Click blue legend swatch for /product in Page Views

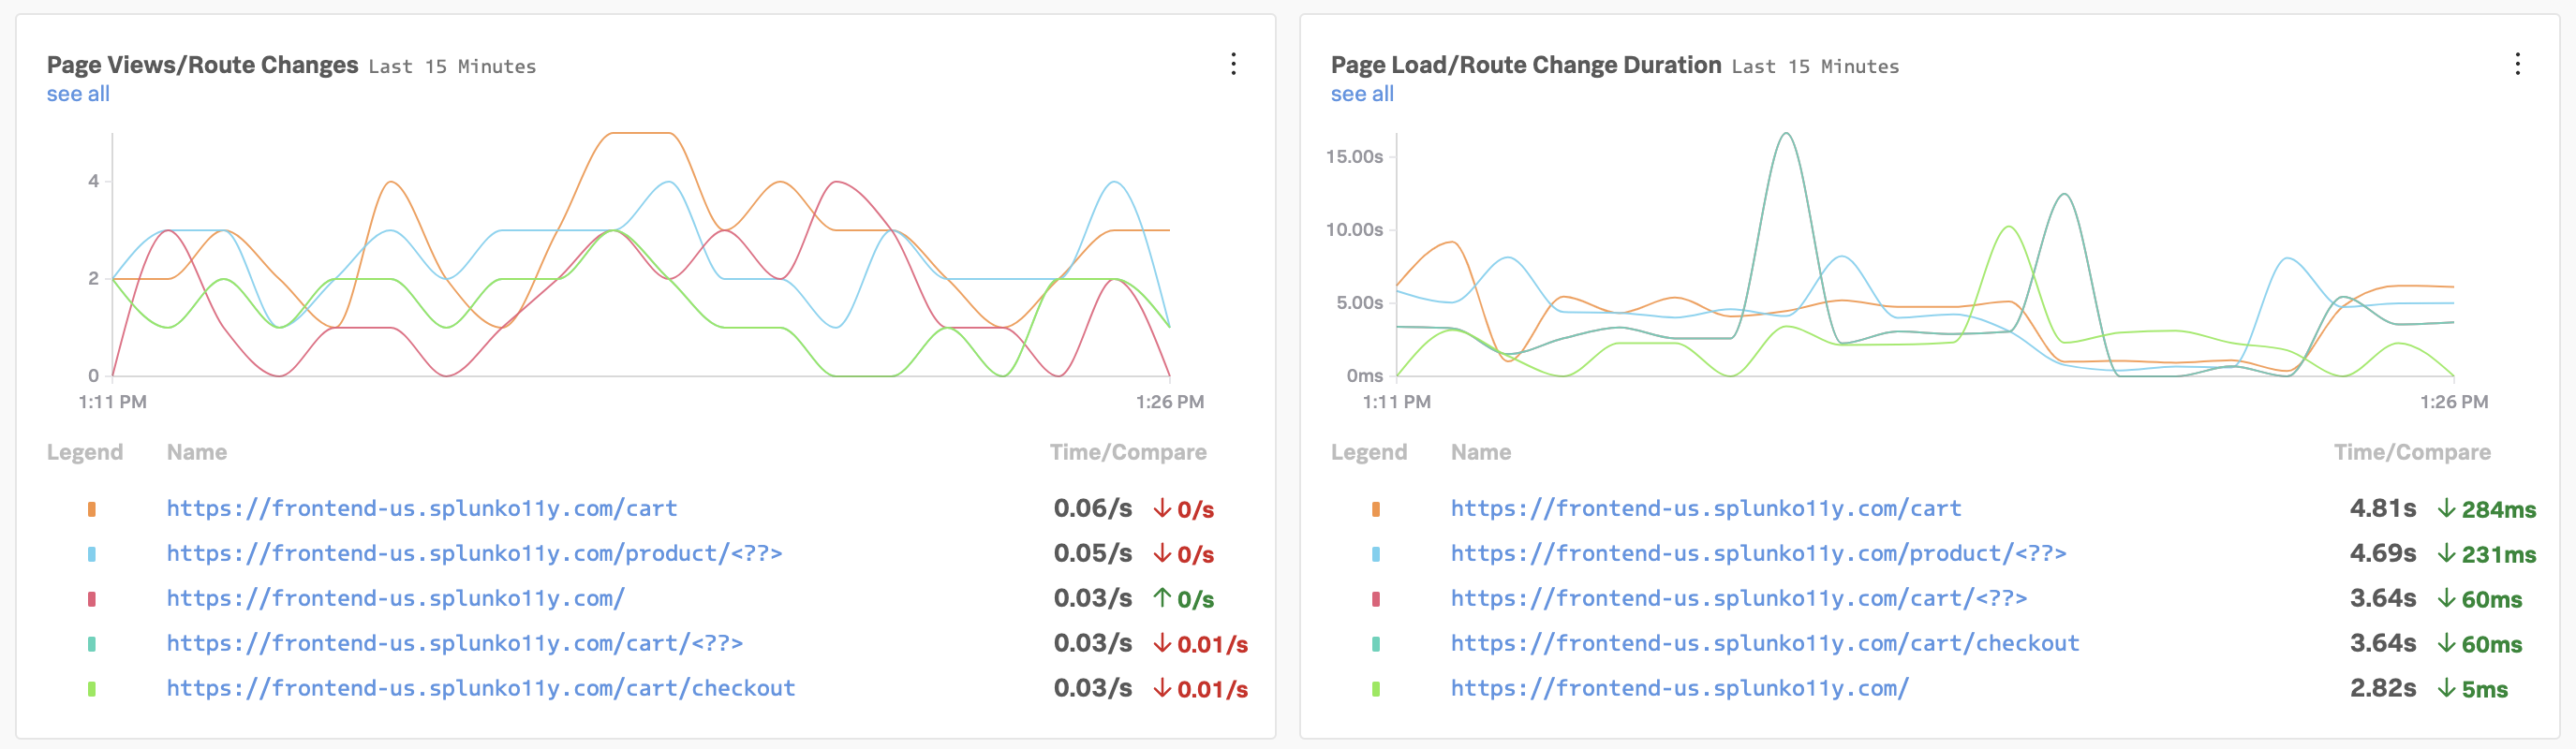pyautogui.click(x=92, y=554)
